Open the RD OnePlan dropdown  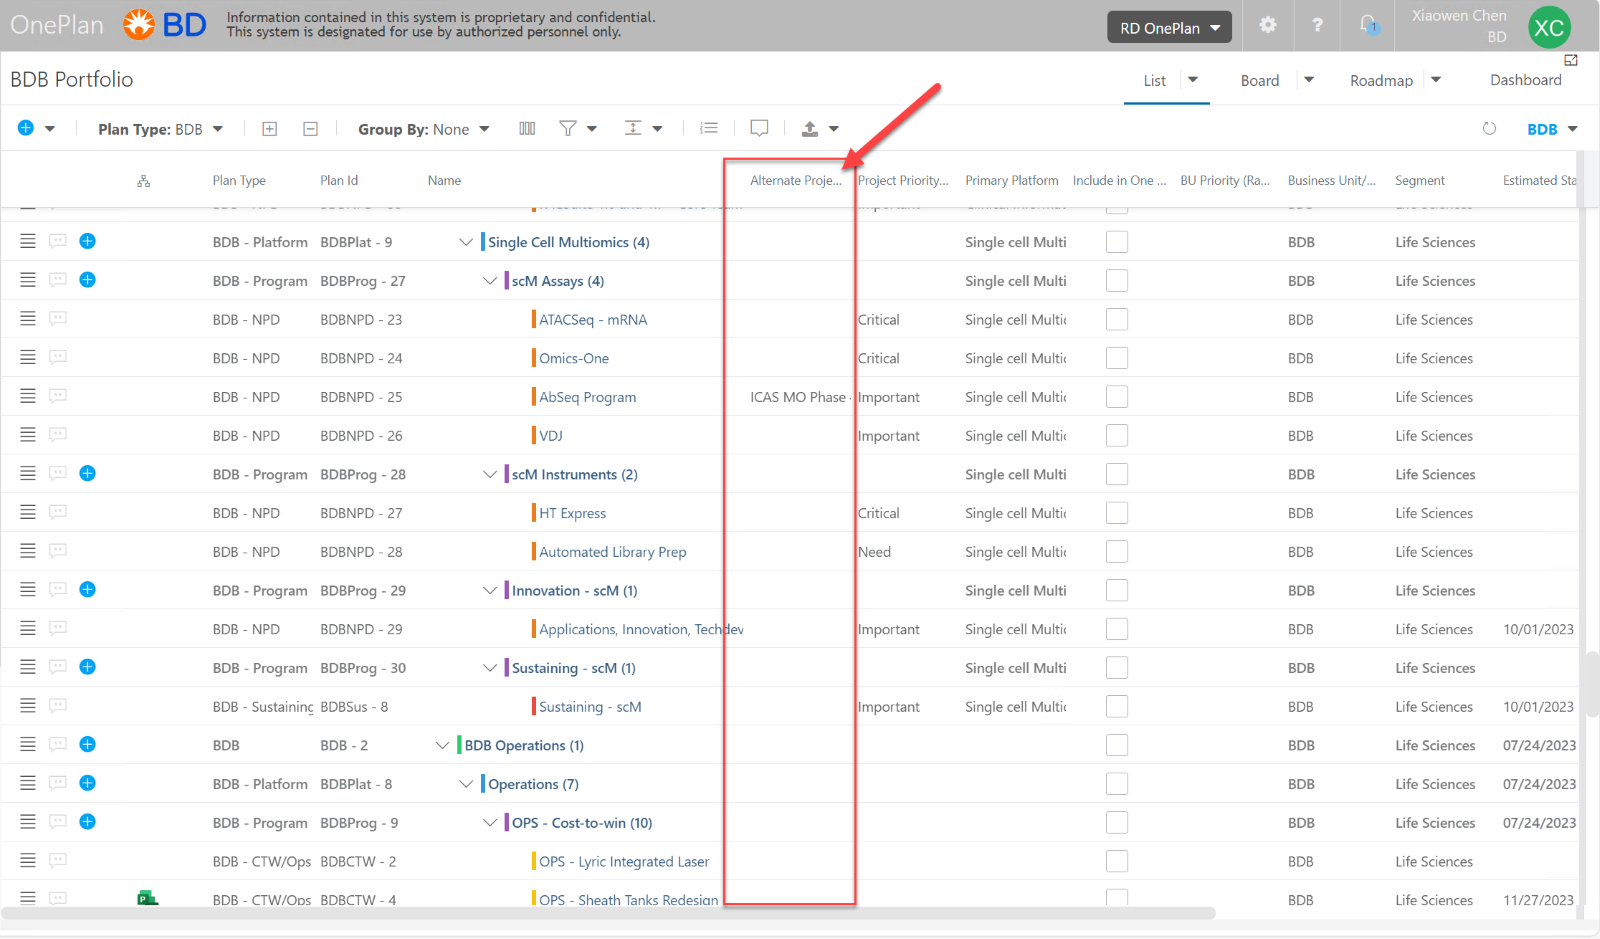point(1169,28)
